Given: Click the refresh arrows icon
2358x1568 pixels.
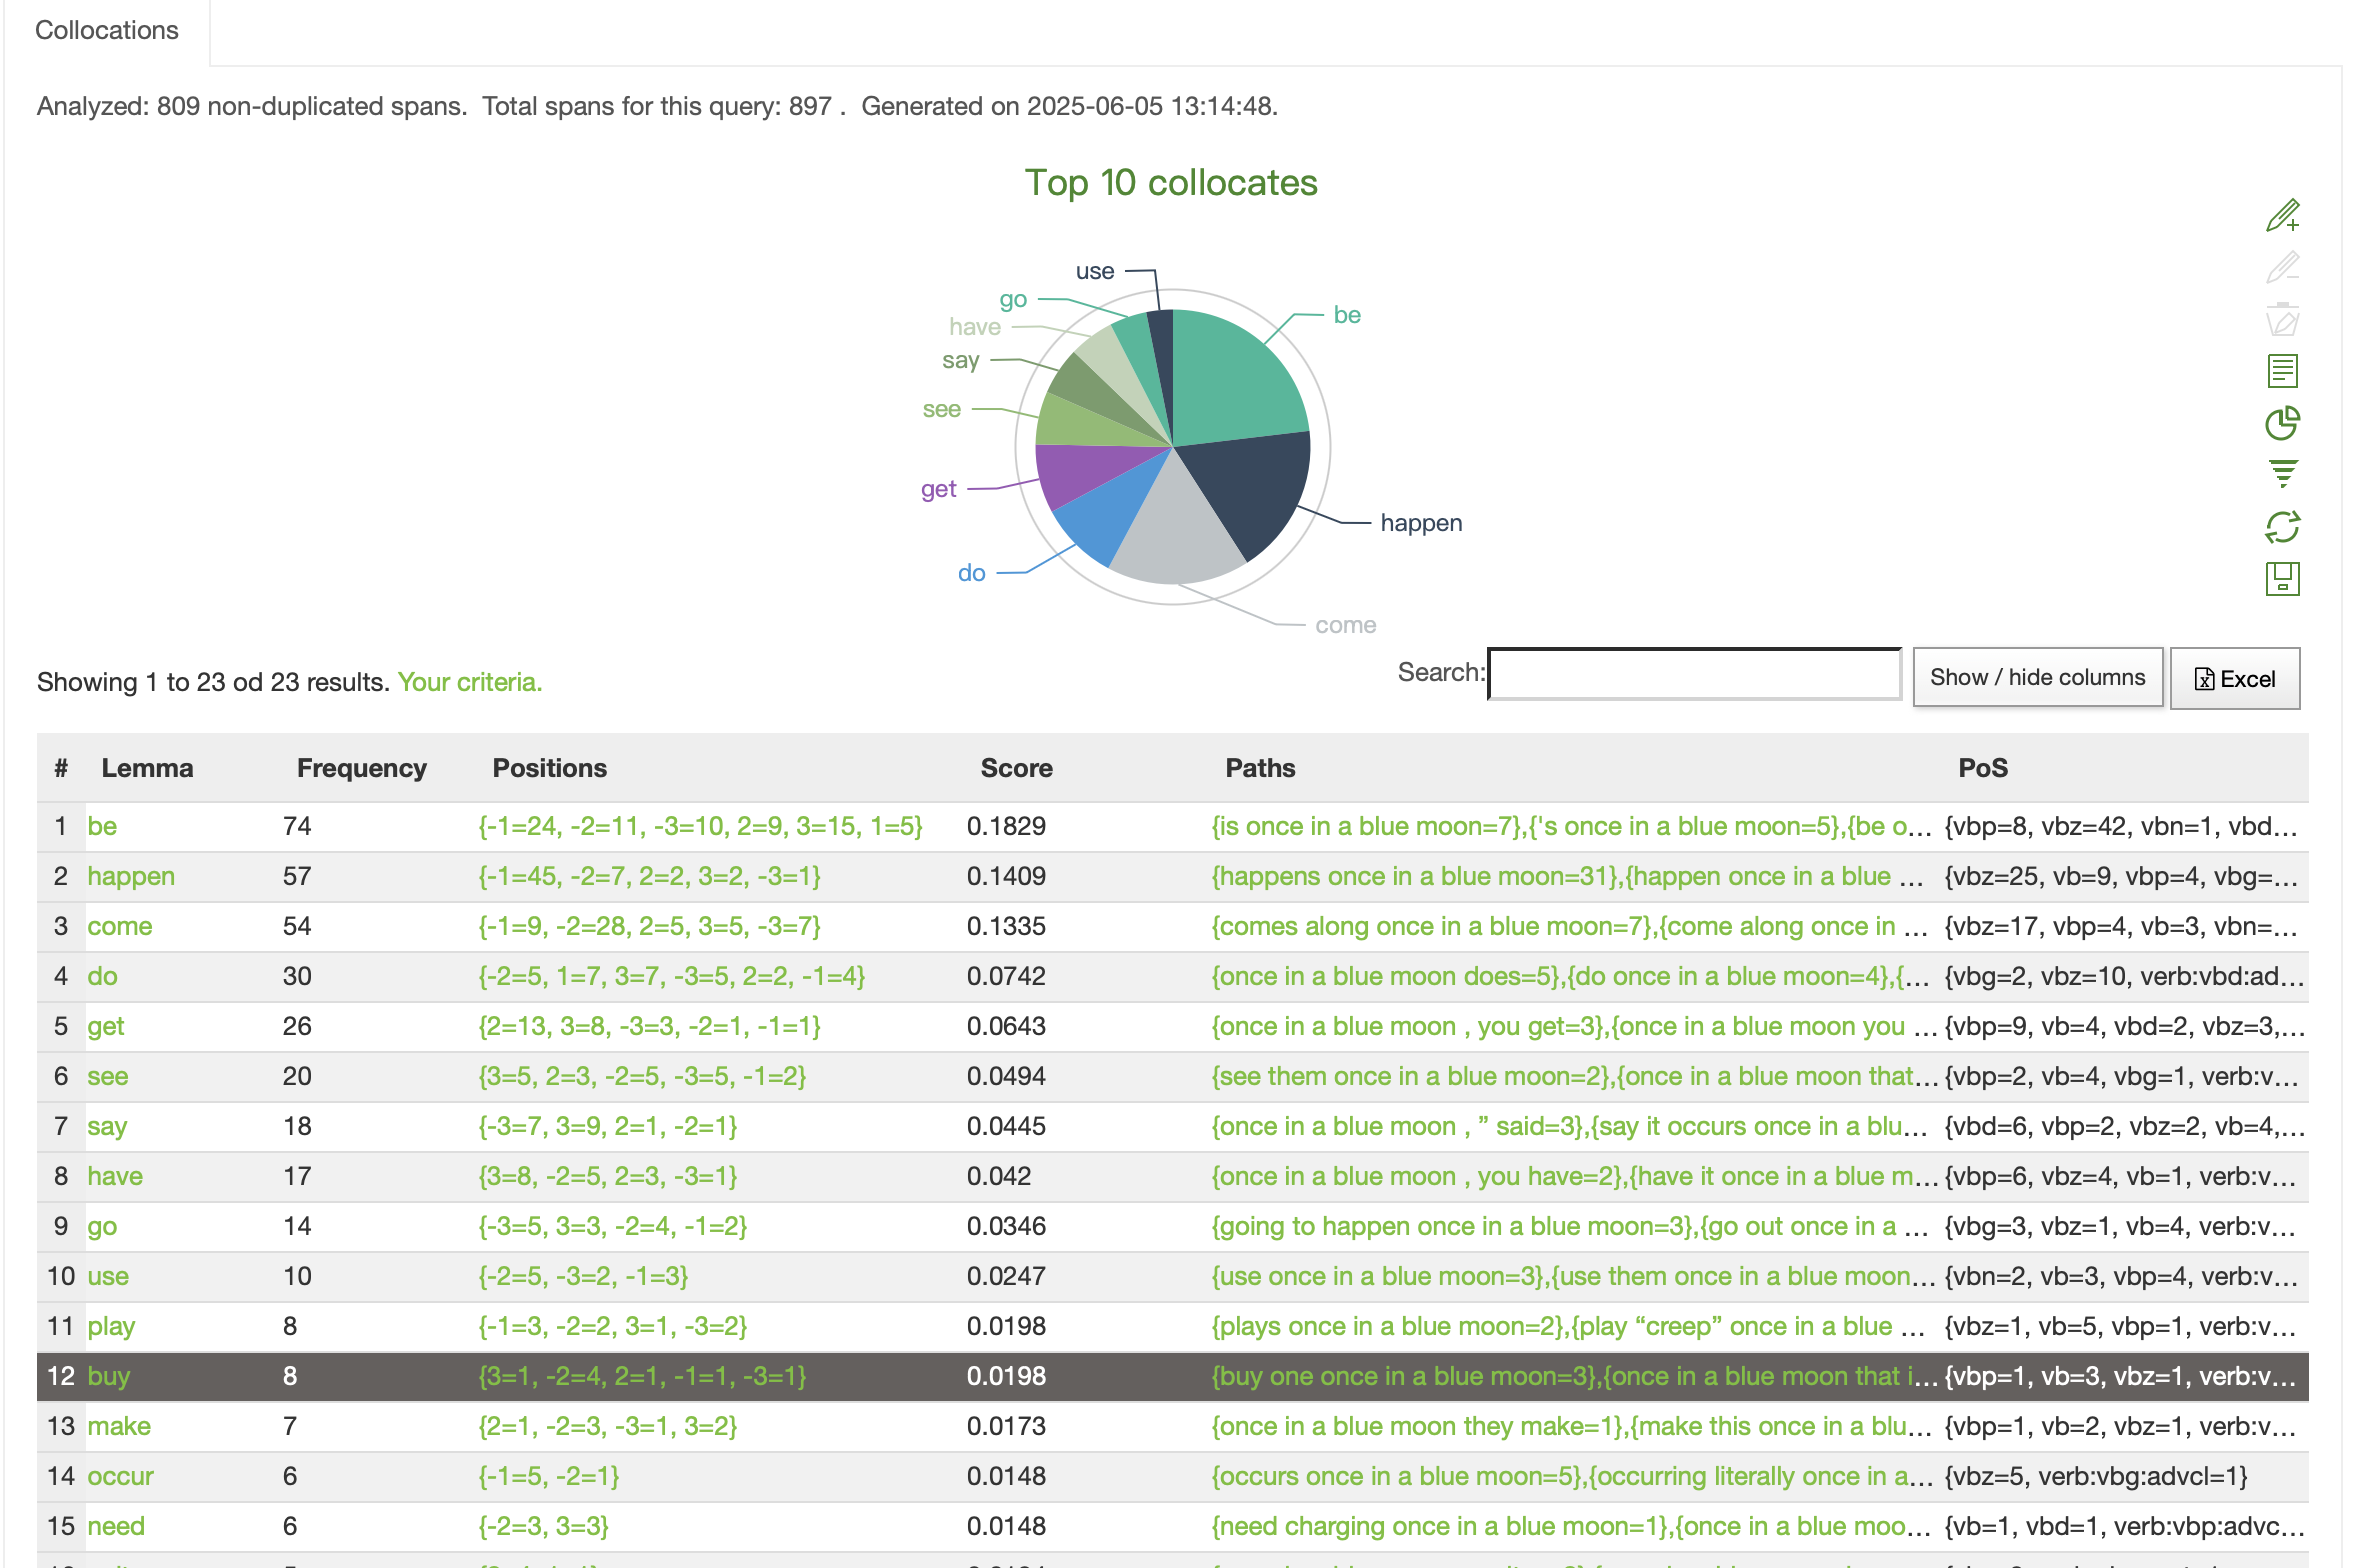Looking at the screenshot, I should click(x=2282, y=527).
